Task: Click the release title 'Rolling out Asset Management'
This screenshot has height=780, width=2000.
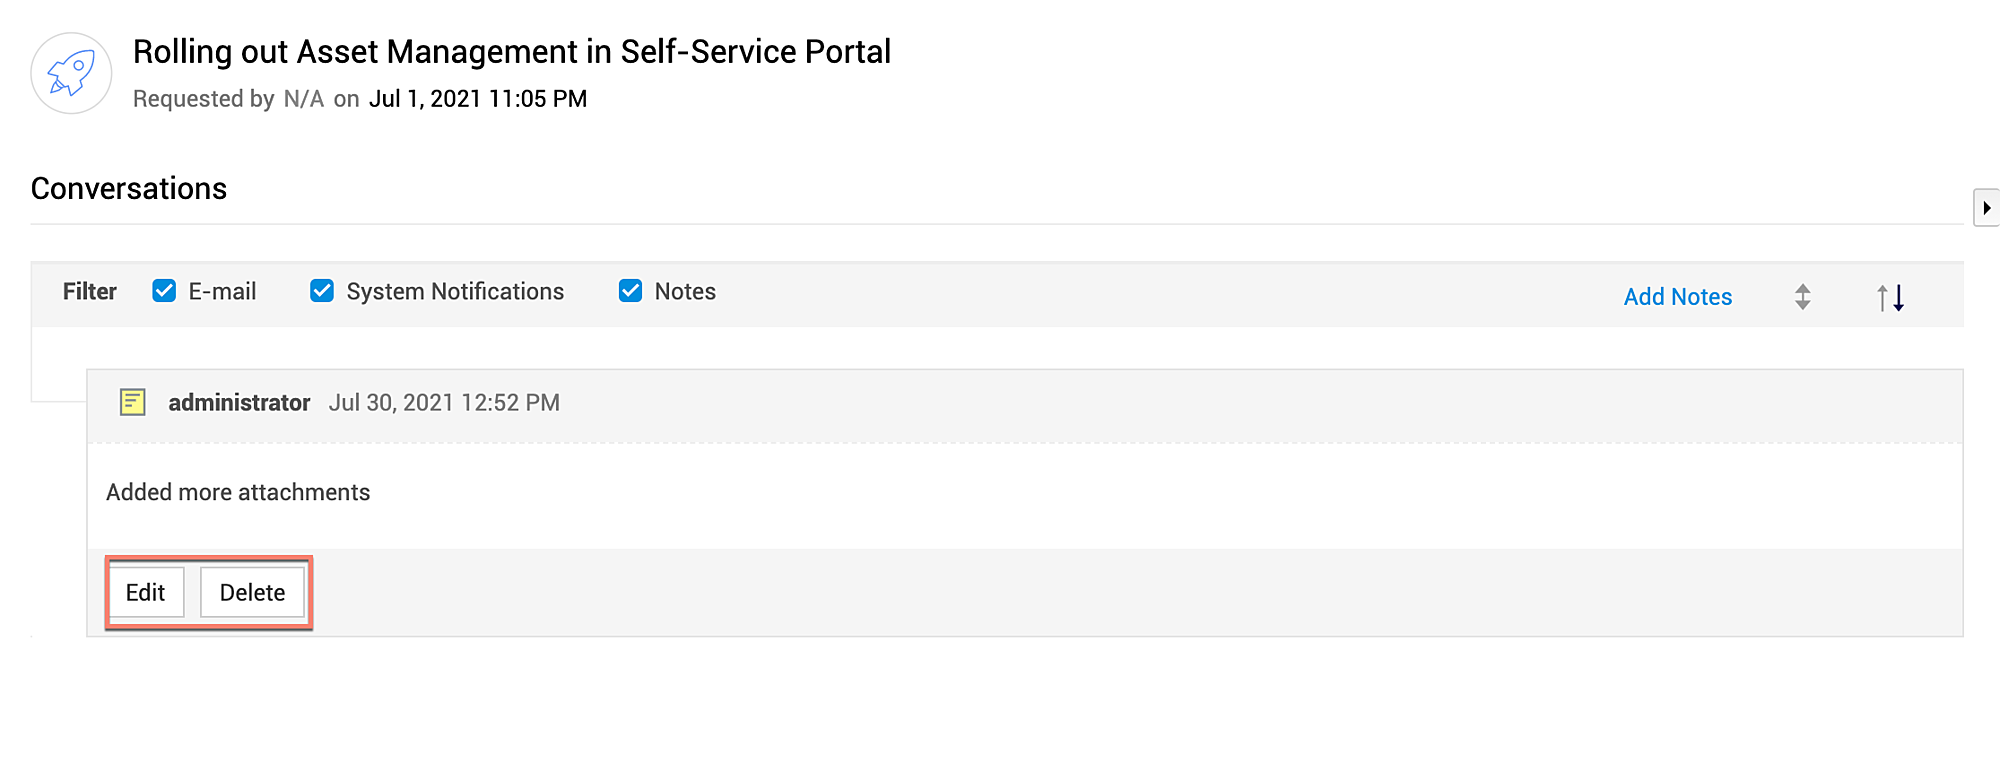Action: pyautogui.click(x=511, y=52)
